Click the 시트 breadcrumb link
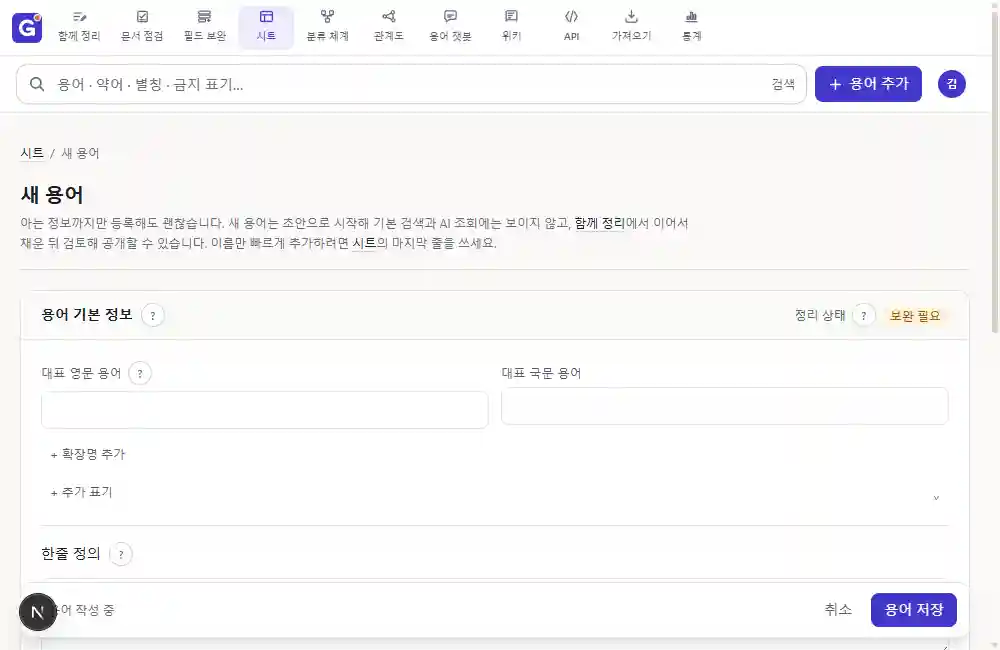This screenshot has height=650, width=1000. [x=32, y=153]
